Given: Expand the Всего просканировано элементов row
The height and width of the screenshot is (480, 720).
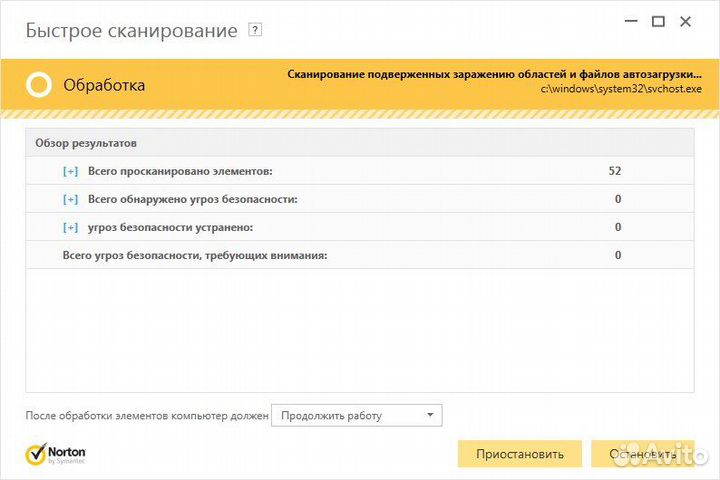Looking at the screenshot, I should click(x=70, y=171).
